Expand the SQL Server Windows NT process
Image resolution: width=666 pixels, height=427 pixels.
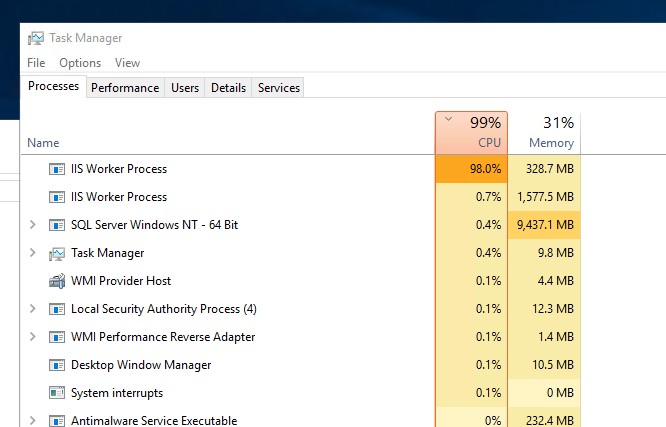pos(33,225)
